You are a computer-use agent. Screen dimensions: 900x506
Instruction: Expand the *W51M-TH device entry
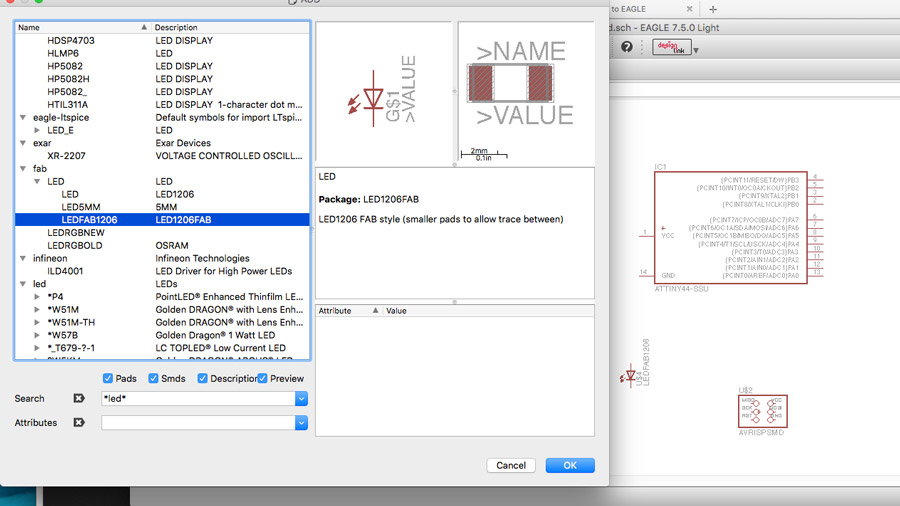point(37,322)
